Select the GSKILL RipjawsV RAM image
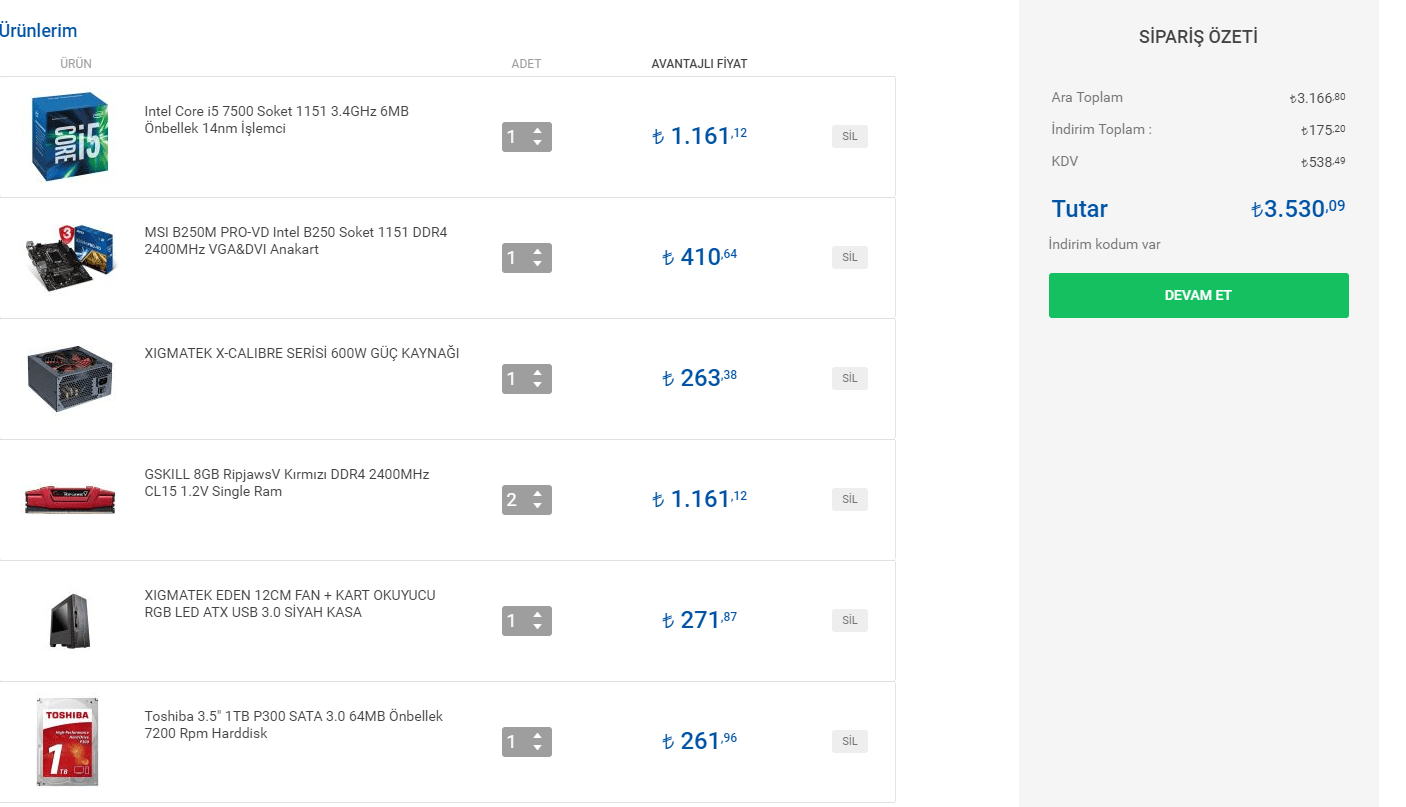Image resolution: width=1406 pixels, height=807 pixels. [70, 499]
